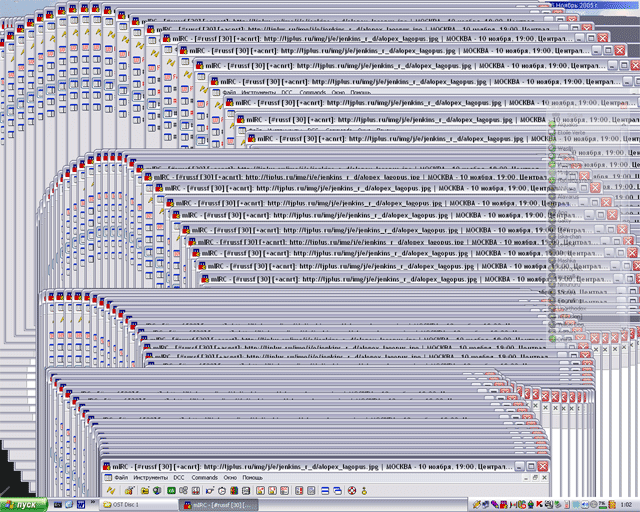
Task: Click the globe List Channels icon
Action: [157, 490]
